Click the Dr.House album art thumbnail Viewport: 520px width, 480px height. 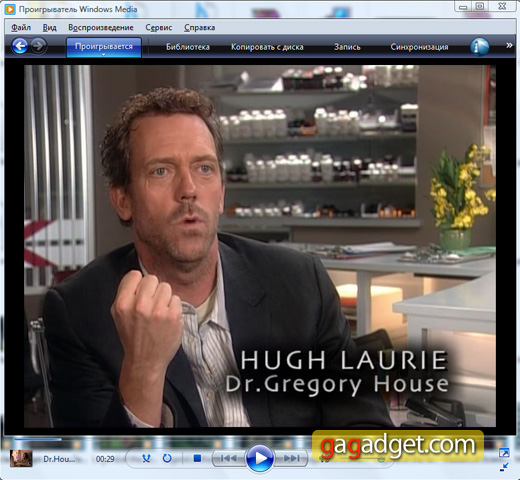click(x=21, y=459)
